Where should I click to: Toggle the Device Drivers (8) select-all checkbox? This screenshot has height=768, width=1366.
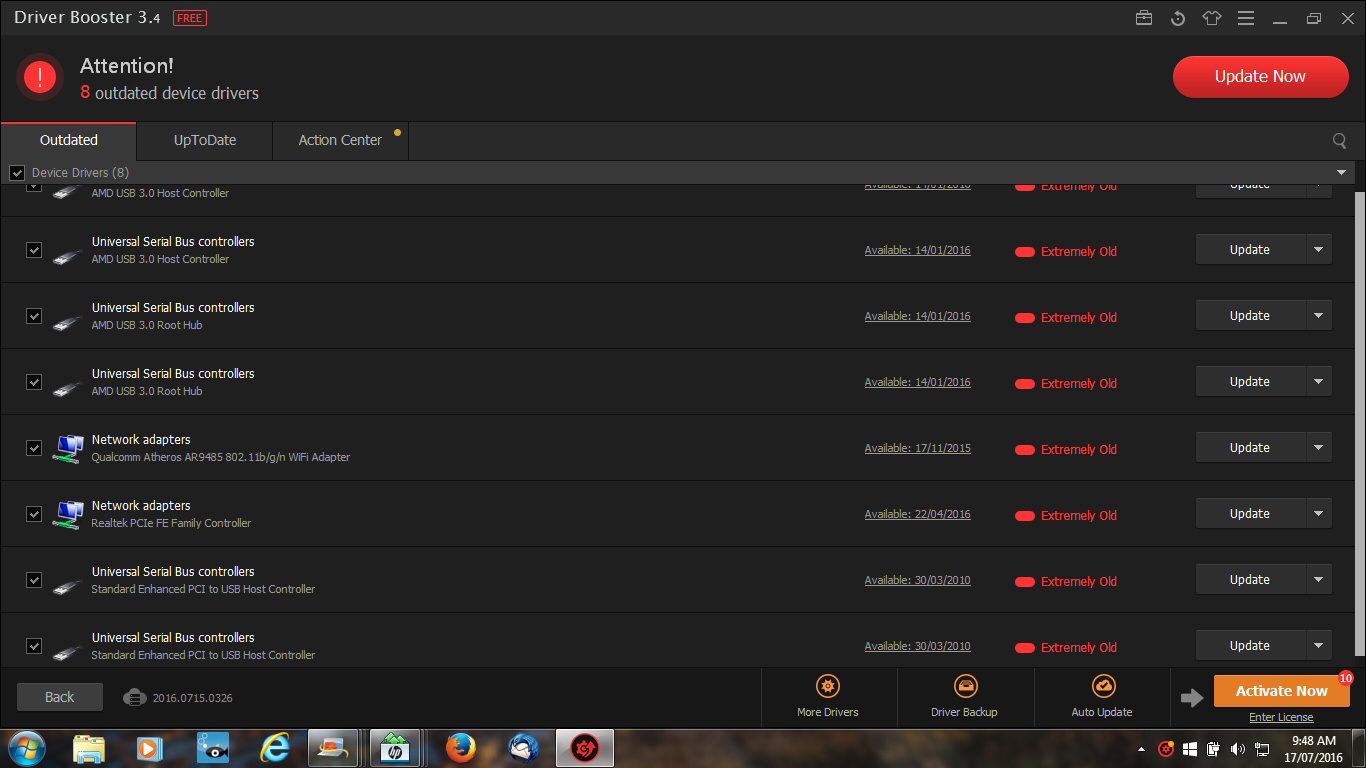17,173
